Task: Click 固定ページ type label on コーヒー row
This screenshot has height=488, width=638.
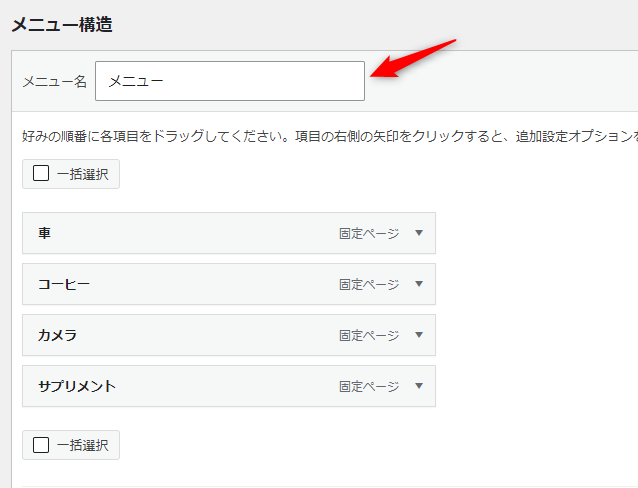Action: click(368, 285)
